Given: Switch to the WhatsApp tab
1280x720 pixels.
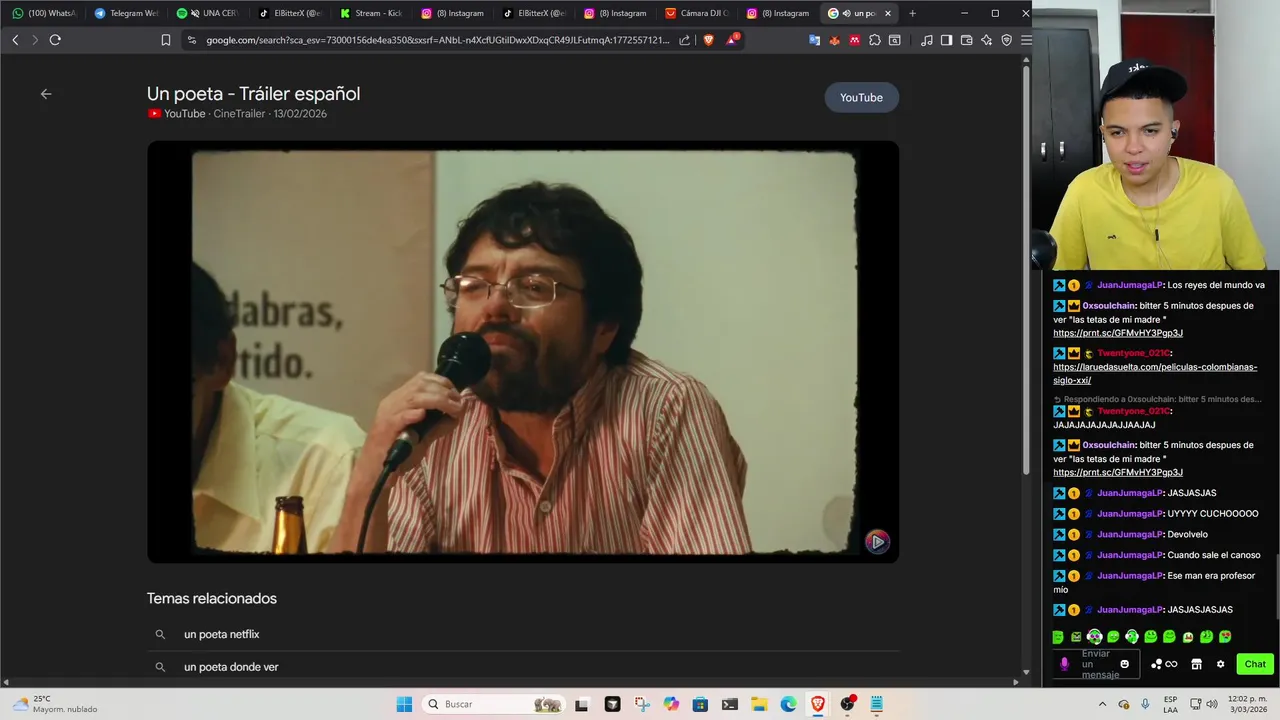Looking at the screenshot, I should click(x=44, y=13).
